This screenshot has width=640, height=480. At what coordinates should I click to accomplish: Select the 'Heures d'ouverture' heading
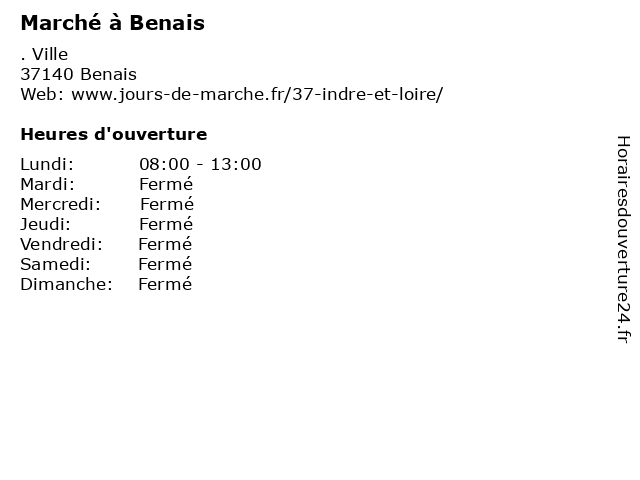click(x=114, y=134)
